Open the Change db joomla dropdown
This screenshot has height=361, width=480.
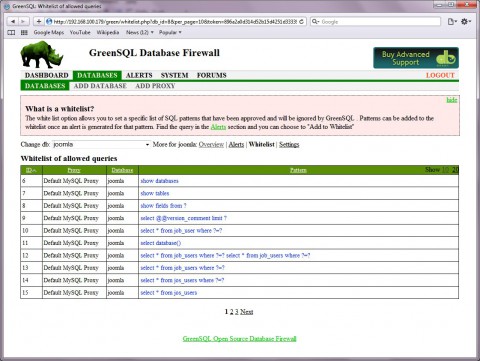[x=101, y=144]
